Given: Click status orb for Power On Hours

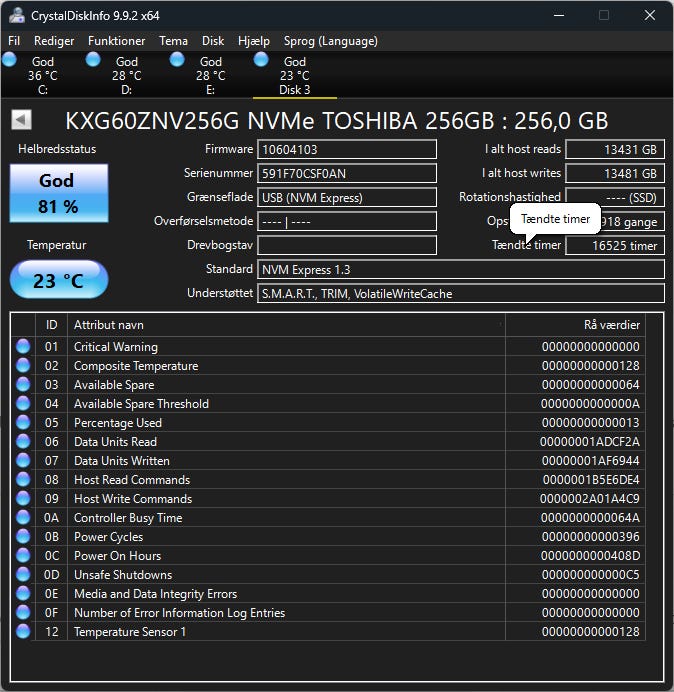Looking at the screenshot, I should tap(23, 555).
